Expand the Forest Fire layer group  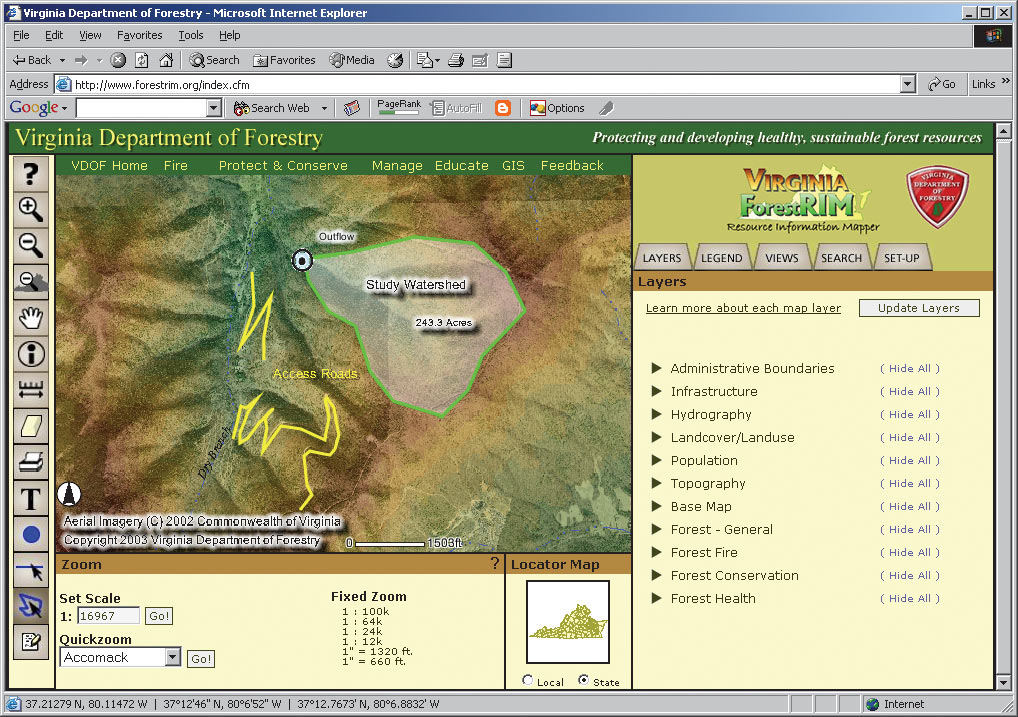tap(656, 552)
